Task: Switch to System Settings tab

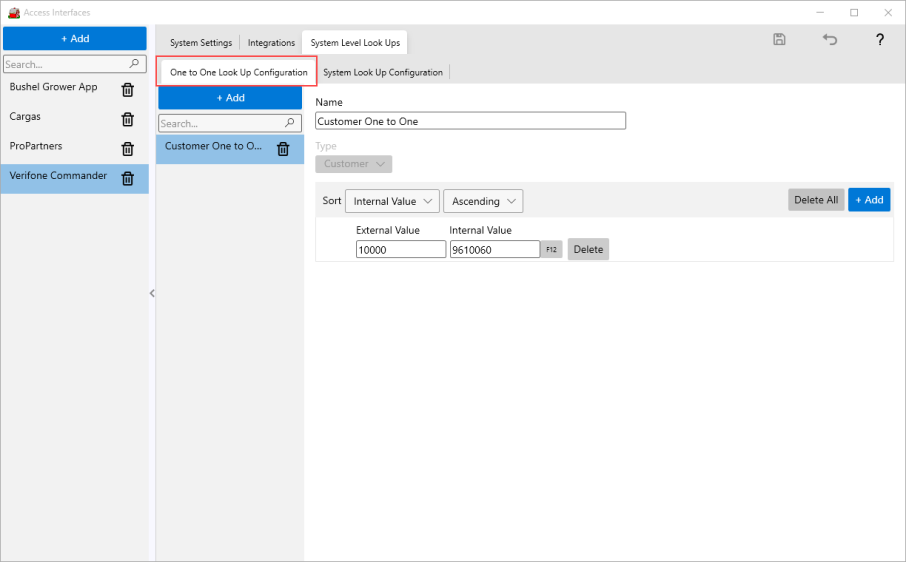Action: click(x=200, y=43)
